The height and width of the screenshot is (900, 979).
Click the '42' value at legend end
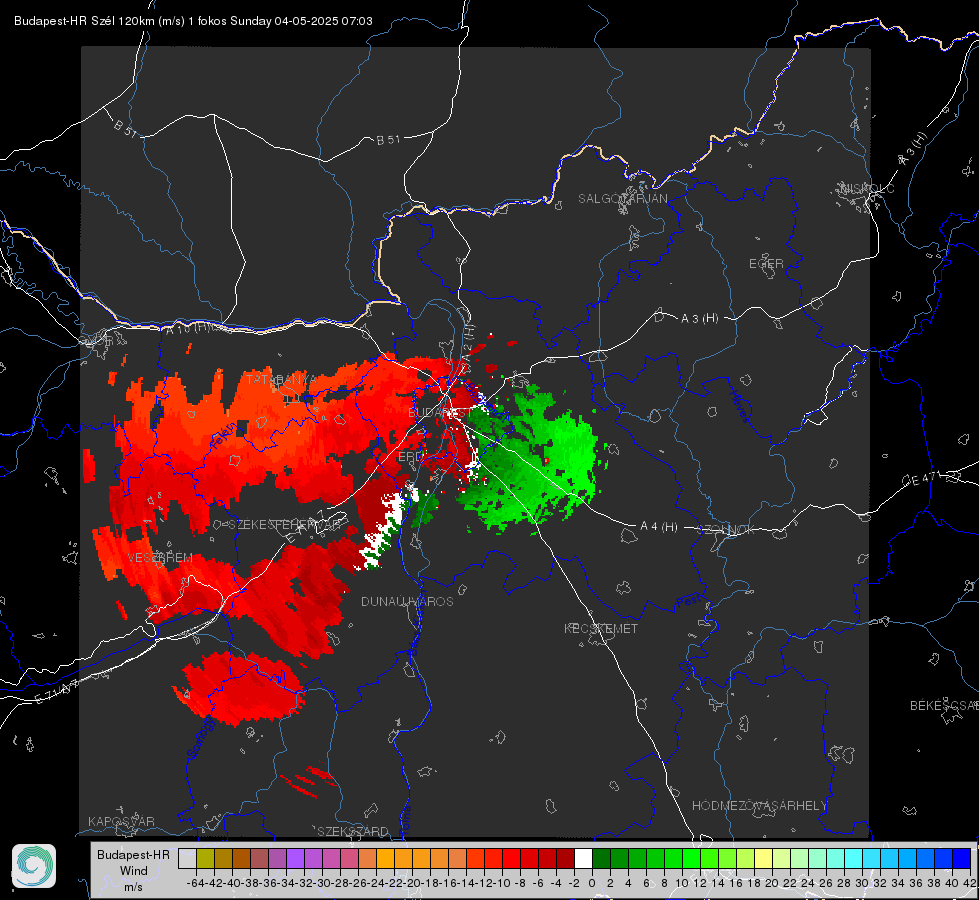pyautogui.click(x=970, y=883)
